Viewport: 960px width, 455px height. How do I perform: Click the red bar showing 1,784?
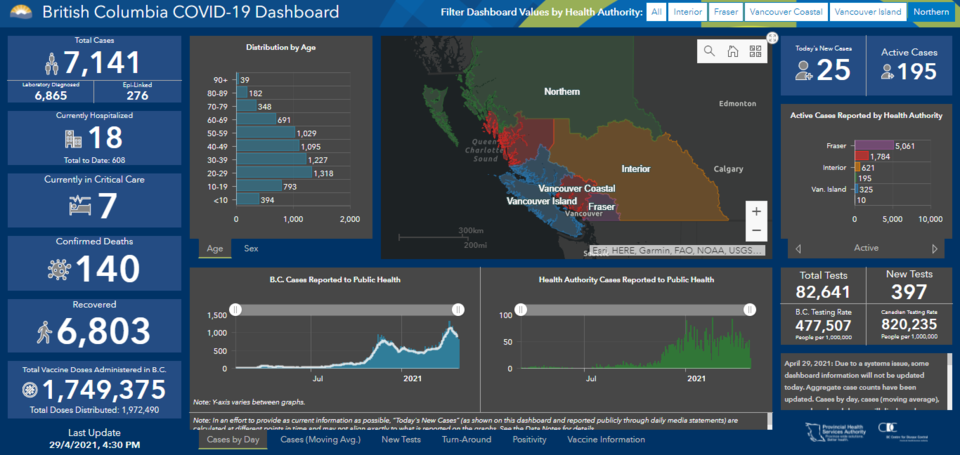click(x=861, y=156)
